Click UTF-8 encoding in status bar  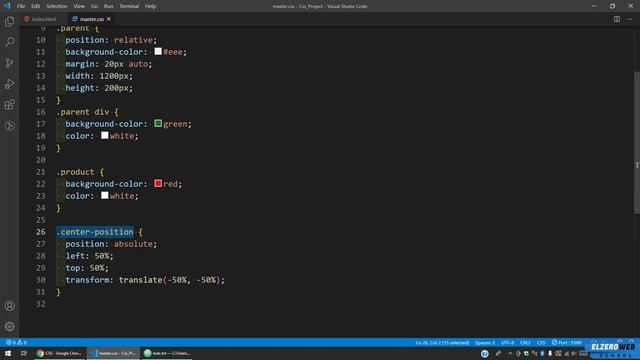[507, 342]
